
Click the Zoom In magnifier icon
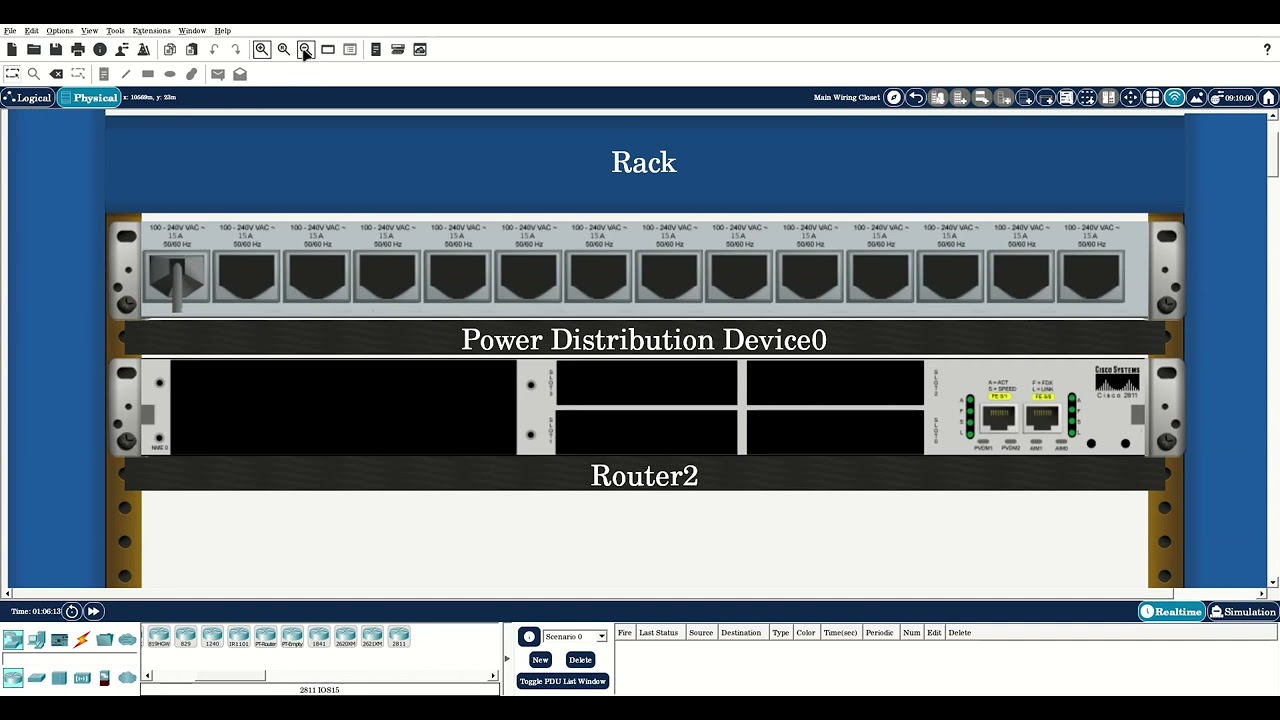tap(262, 49)
